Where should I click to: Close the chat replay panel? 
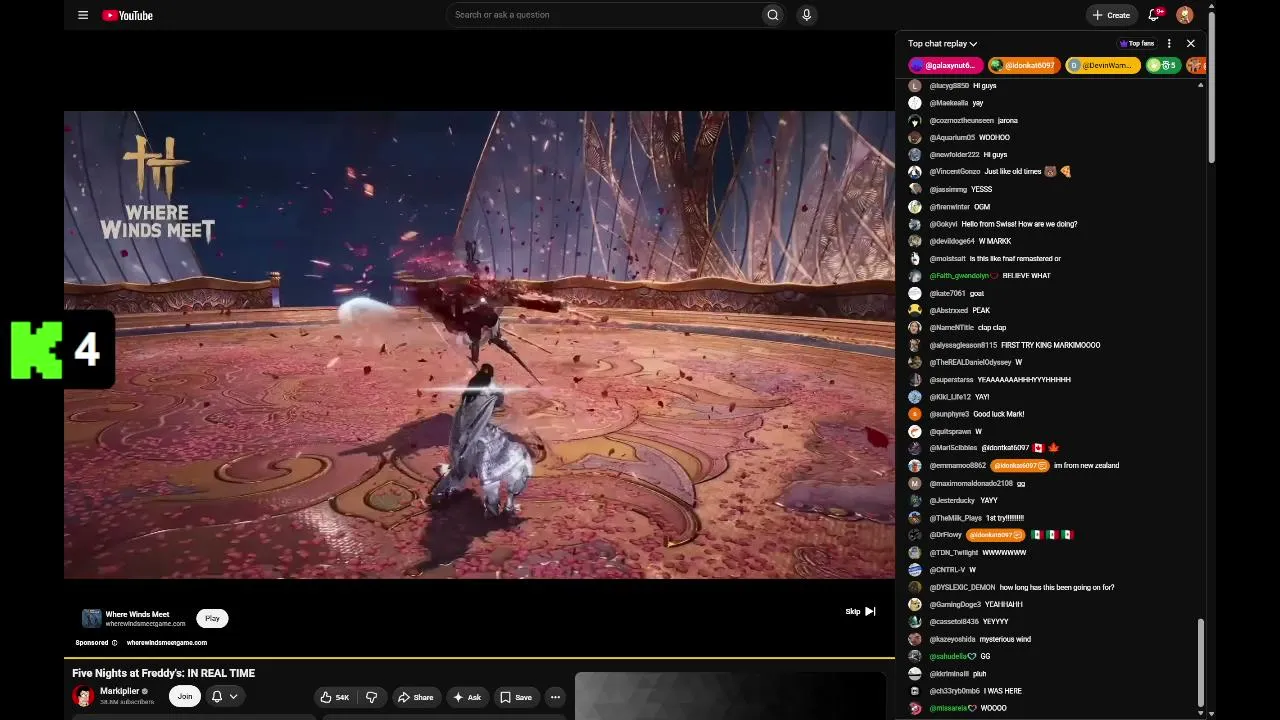(1190, 44)
